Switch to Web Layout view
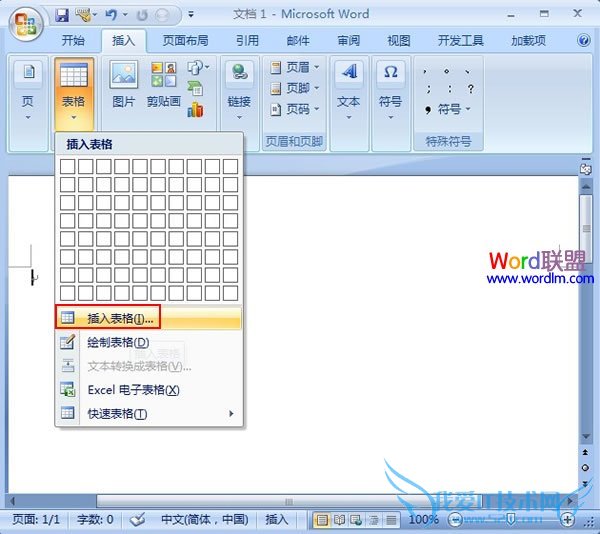Screen dimensions: 600x534 (356, 520)
